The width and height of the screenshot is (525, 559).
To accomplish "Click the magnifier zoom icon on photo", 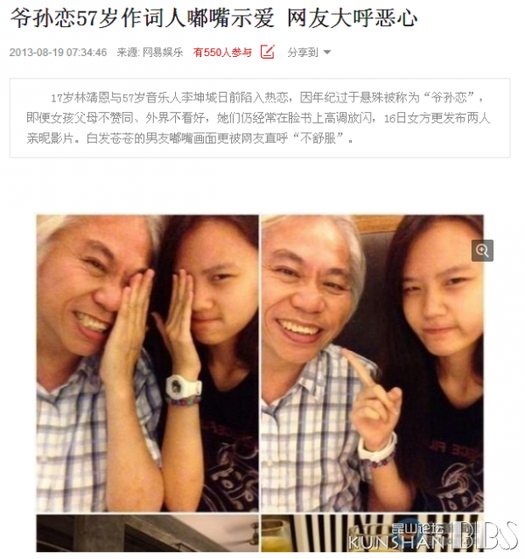I will click(x=482, y=251).
